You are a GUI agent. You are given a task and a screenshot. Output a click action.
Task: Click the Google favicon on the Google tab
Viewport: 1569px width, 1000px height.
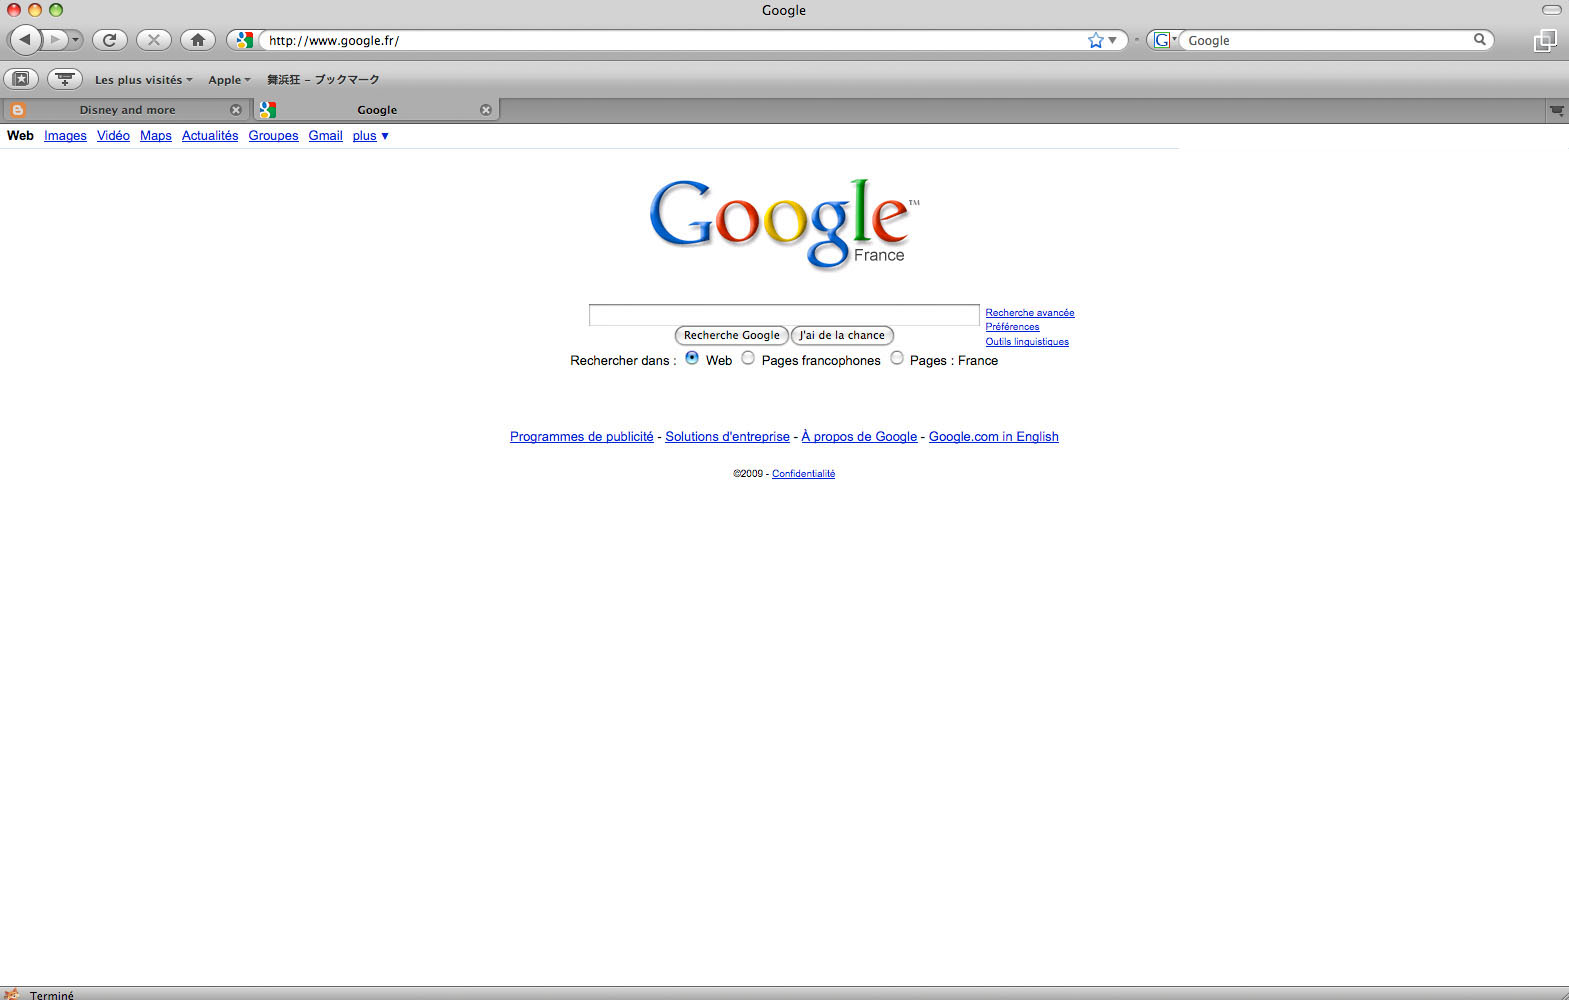tap(267, 110)
